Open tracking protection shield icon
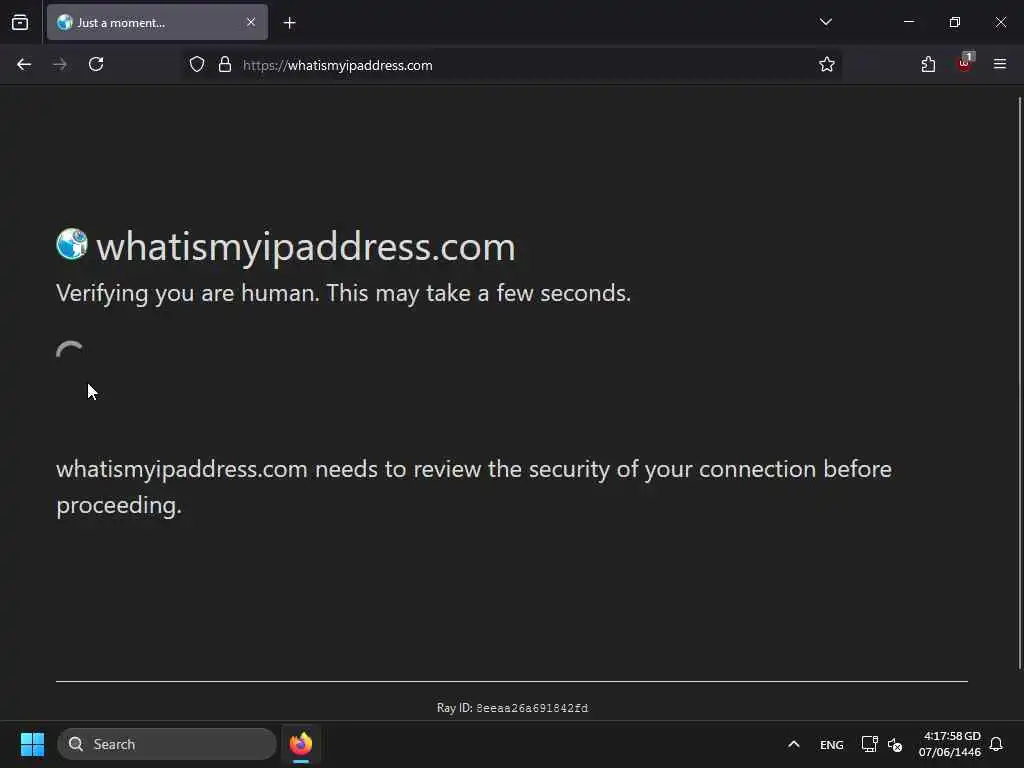Viewport: 1024px width, 768px height. pos(197,64)
